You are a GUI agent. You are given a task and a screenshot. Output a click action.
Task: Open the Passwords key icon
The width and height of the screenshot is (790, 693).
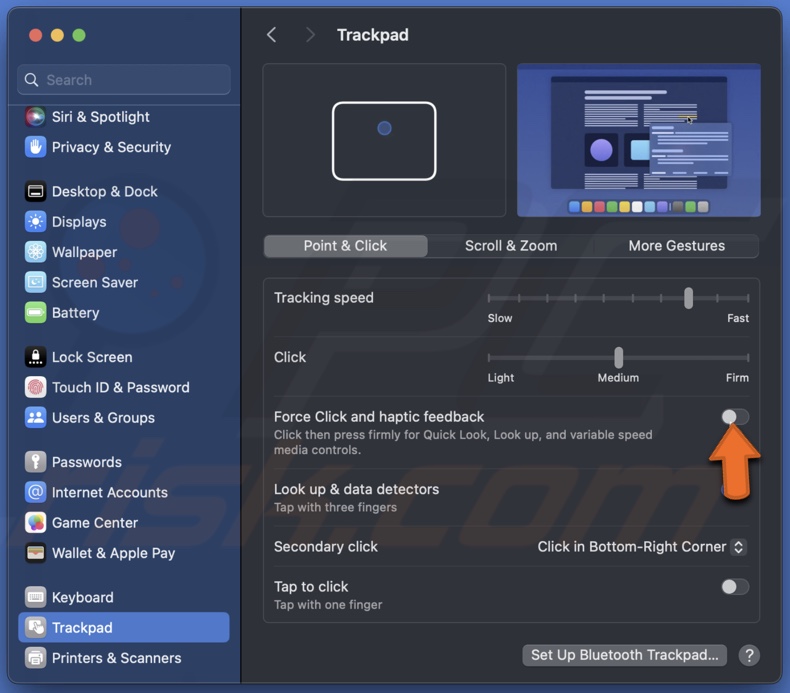click(35, 462)
